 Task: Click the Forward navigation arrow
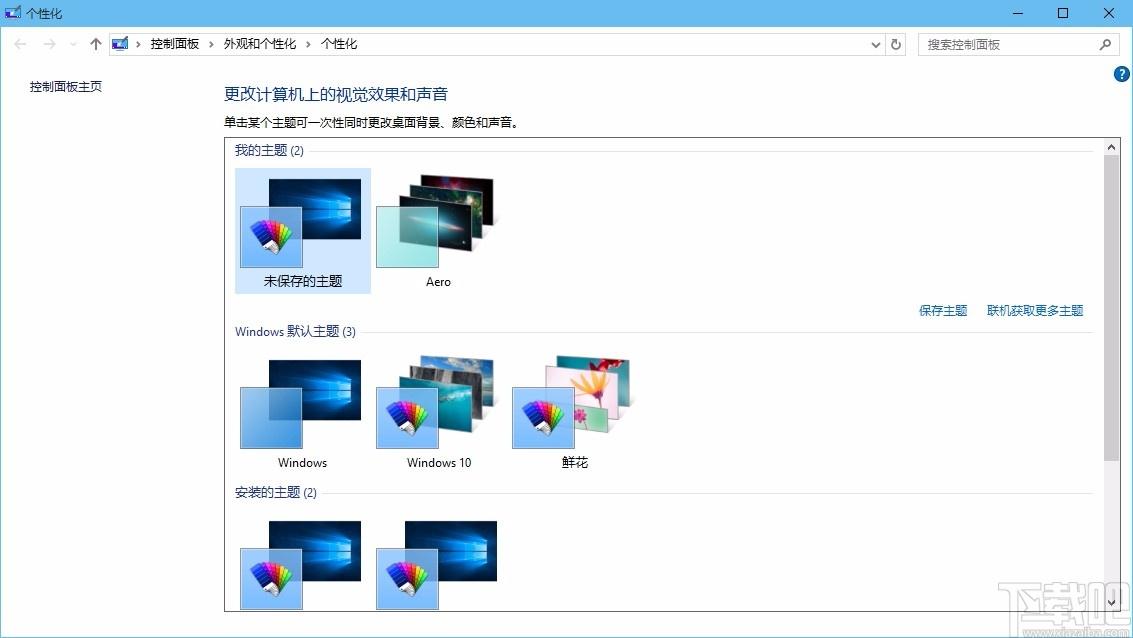[x=49, y=44]
